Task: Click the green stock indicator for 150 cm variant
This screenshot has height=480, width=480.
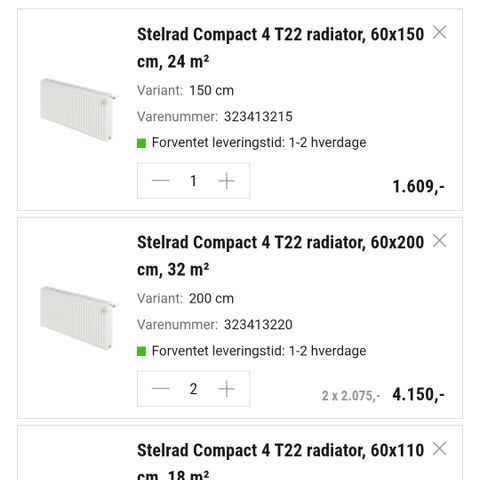Action: click(x=141, y=143)
